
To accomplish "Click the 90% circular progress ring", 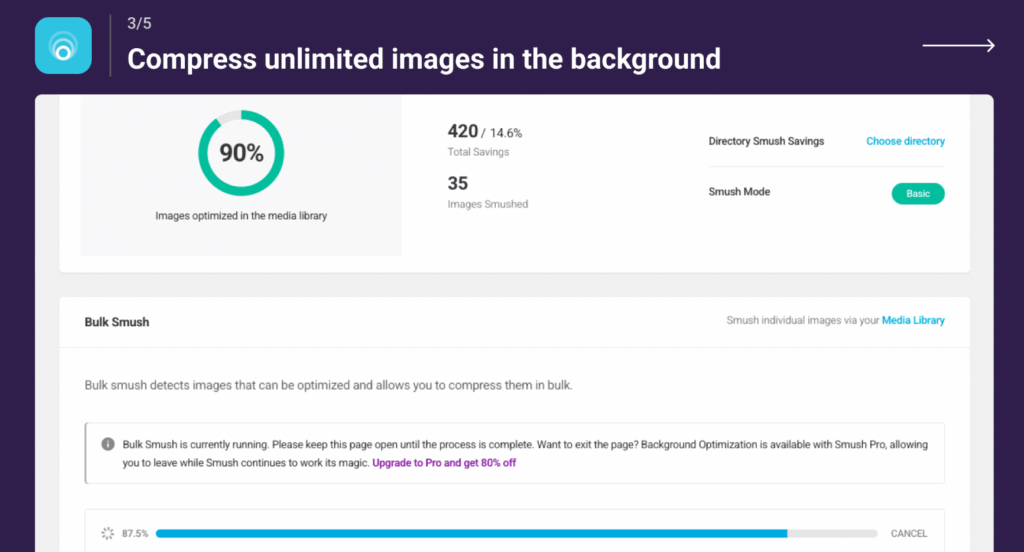I will 241,153.
